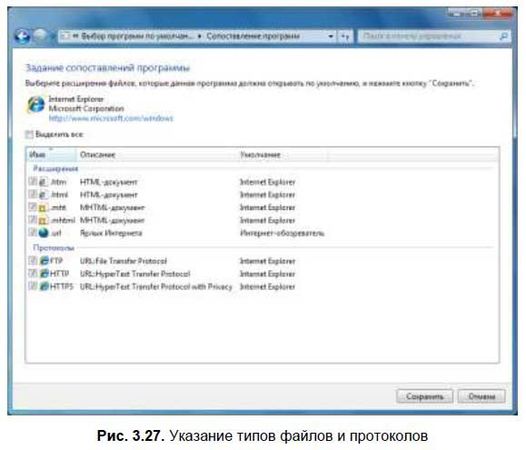526x450 pixels.
Task: Toggle the FTP checkbox
Action: 33,260
